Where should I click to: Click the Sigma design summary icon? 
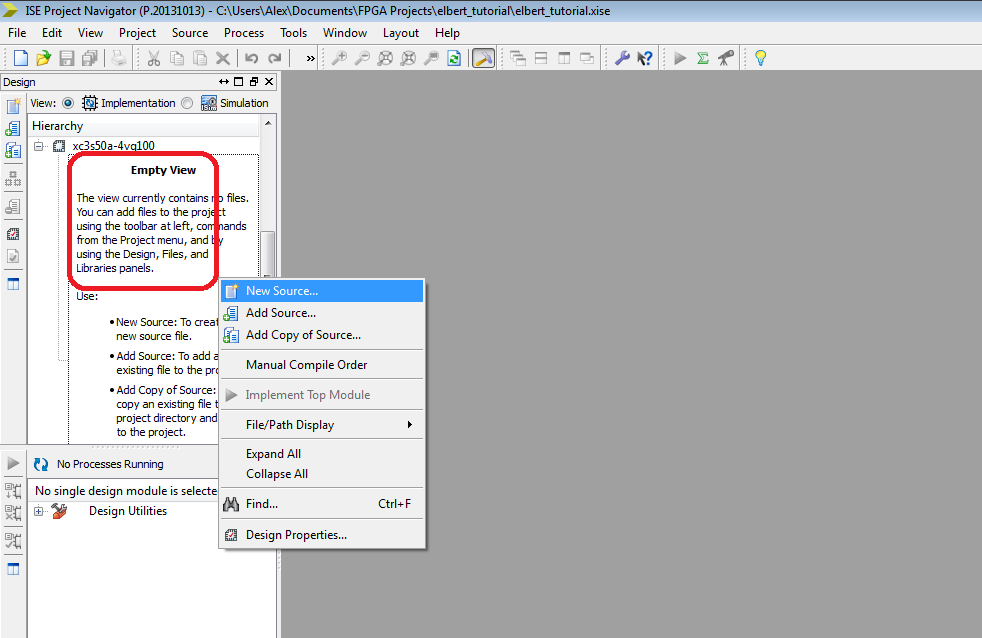coord(703,58)
